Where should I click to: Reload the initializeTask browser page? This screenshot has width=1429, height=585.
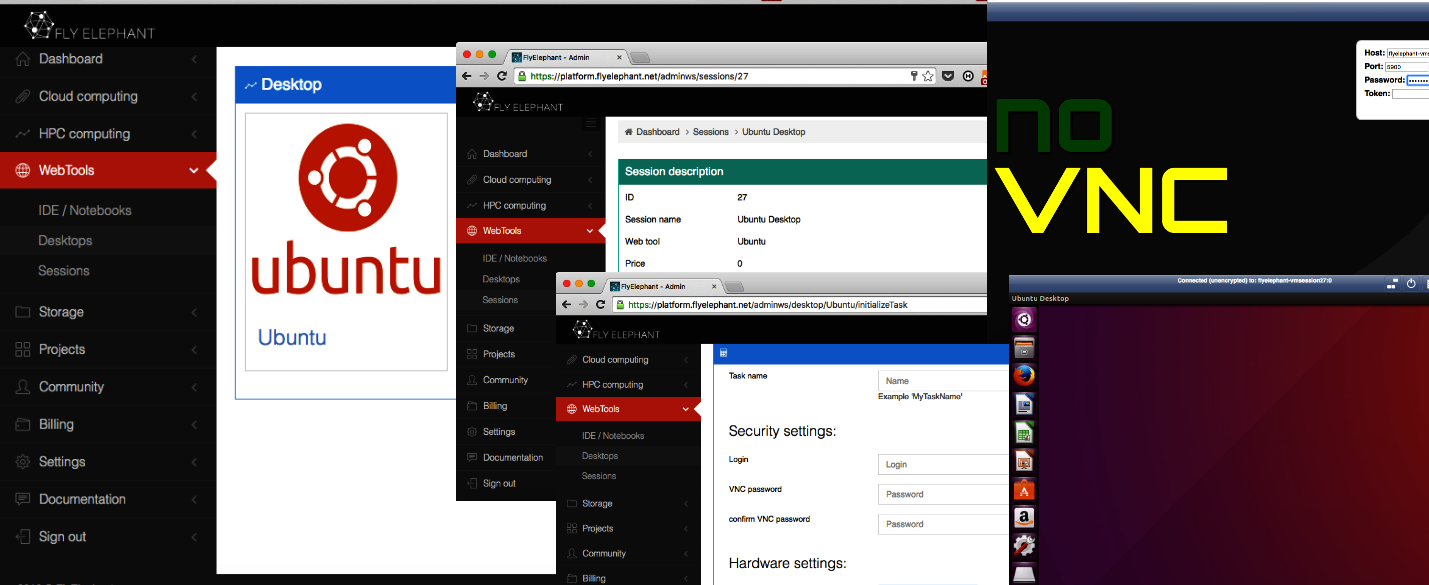601,304
